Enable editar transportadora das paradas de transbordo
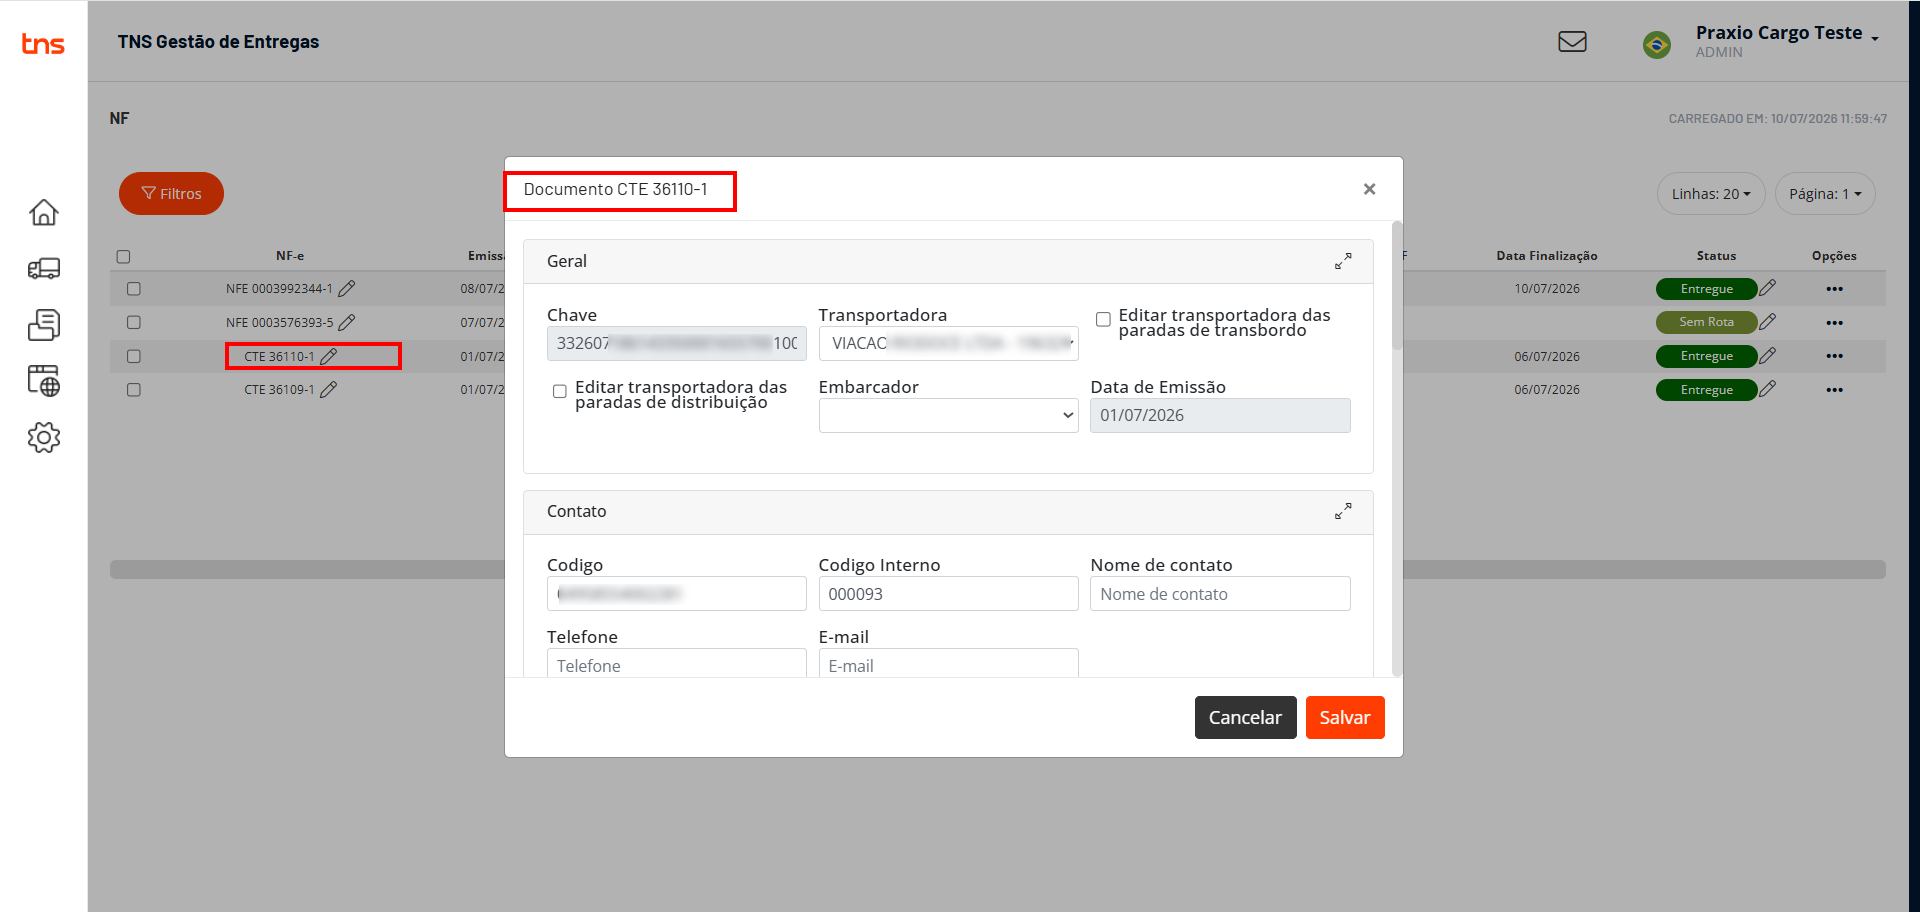This screenshot has height=912, width=1920. coord(1103,320)
